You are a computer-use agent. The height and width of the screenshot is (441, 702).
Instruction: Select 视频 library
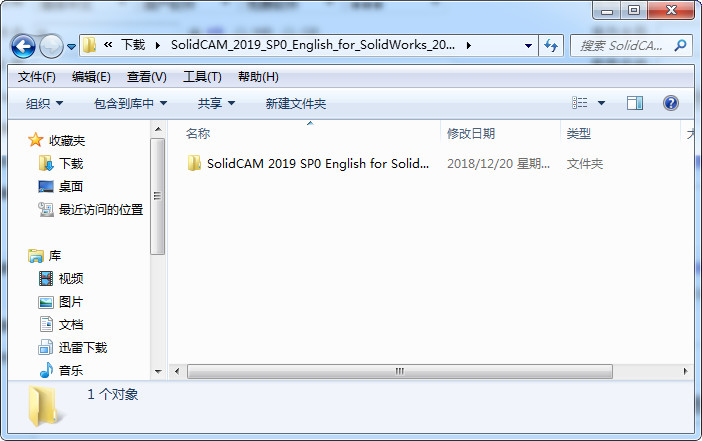71,279
